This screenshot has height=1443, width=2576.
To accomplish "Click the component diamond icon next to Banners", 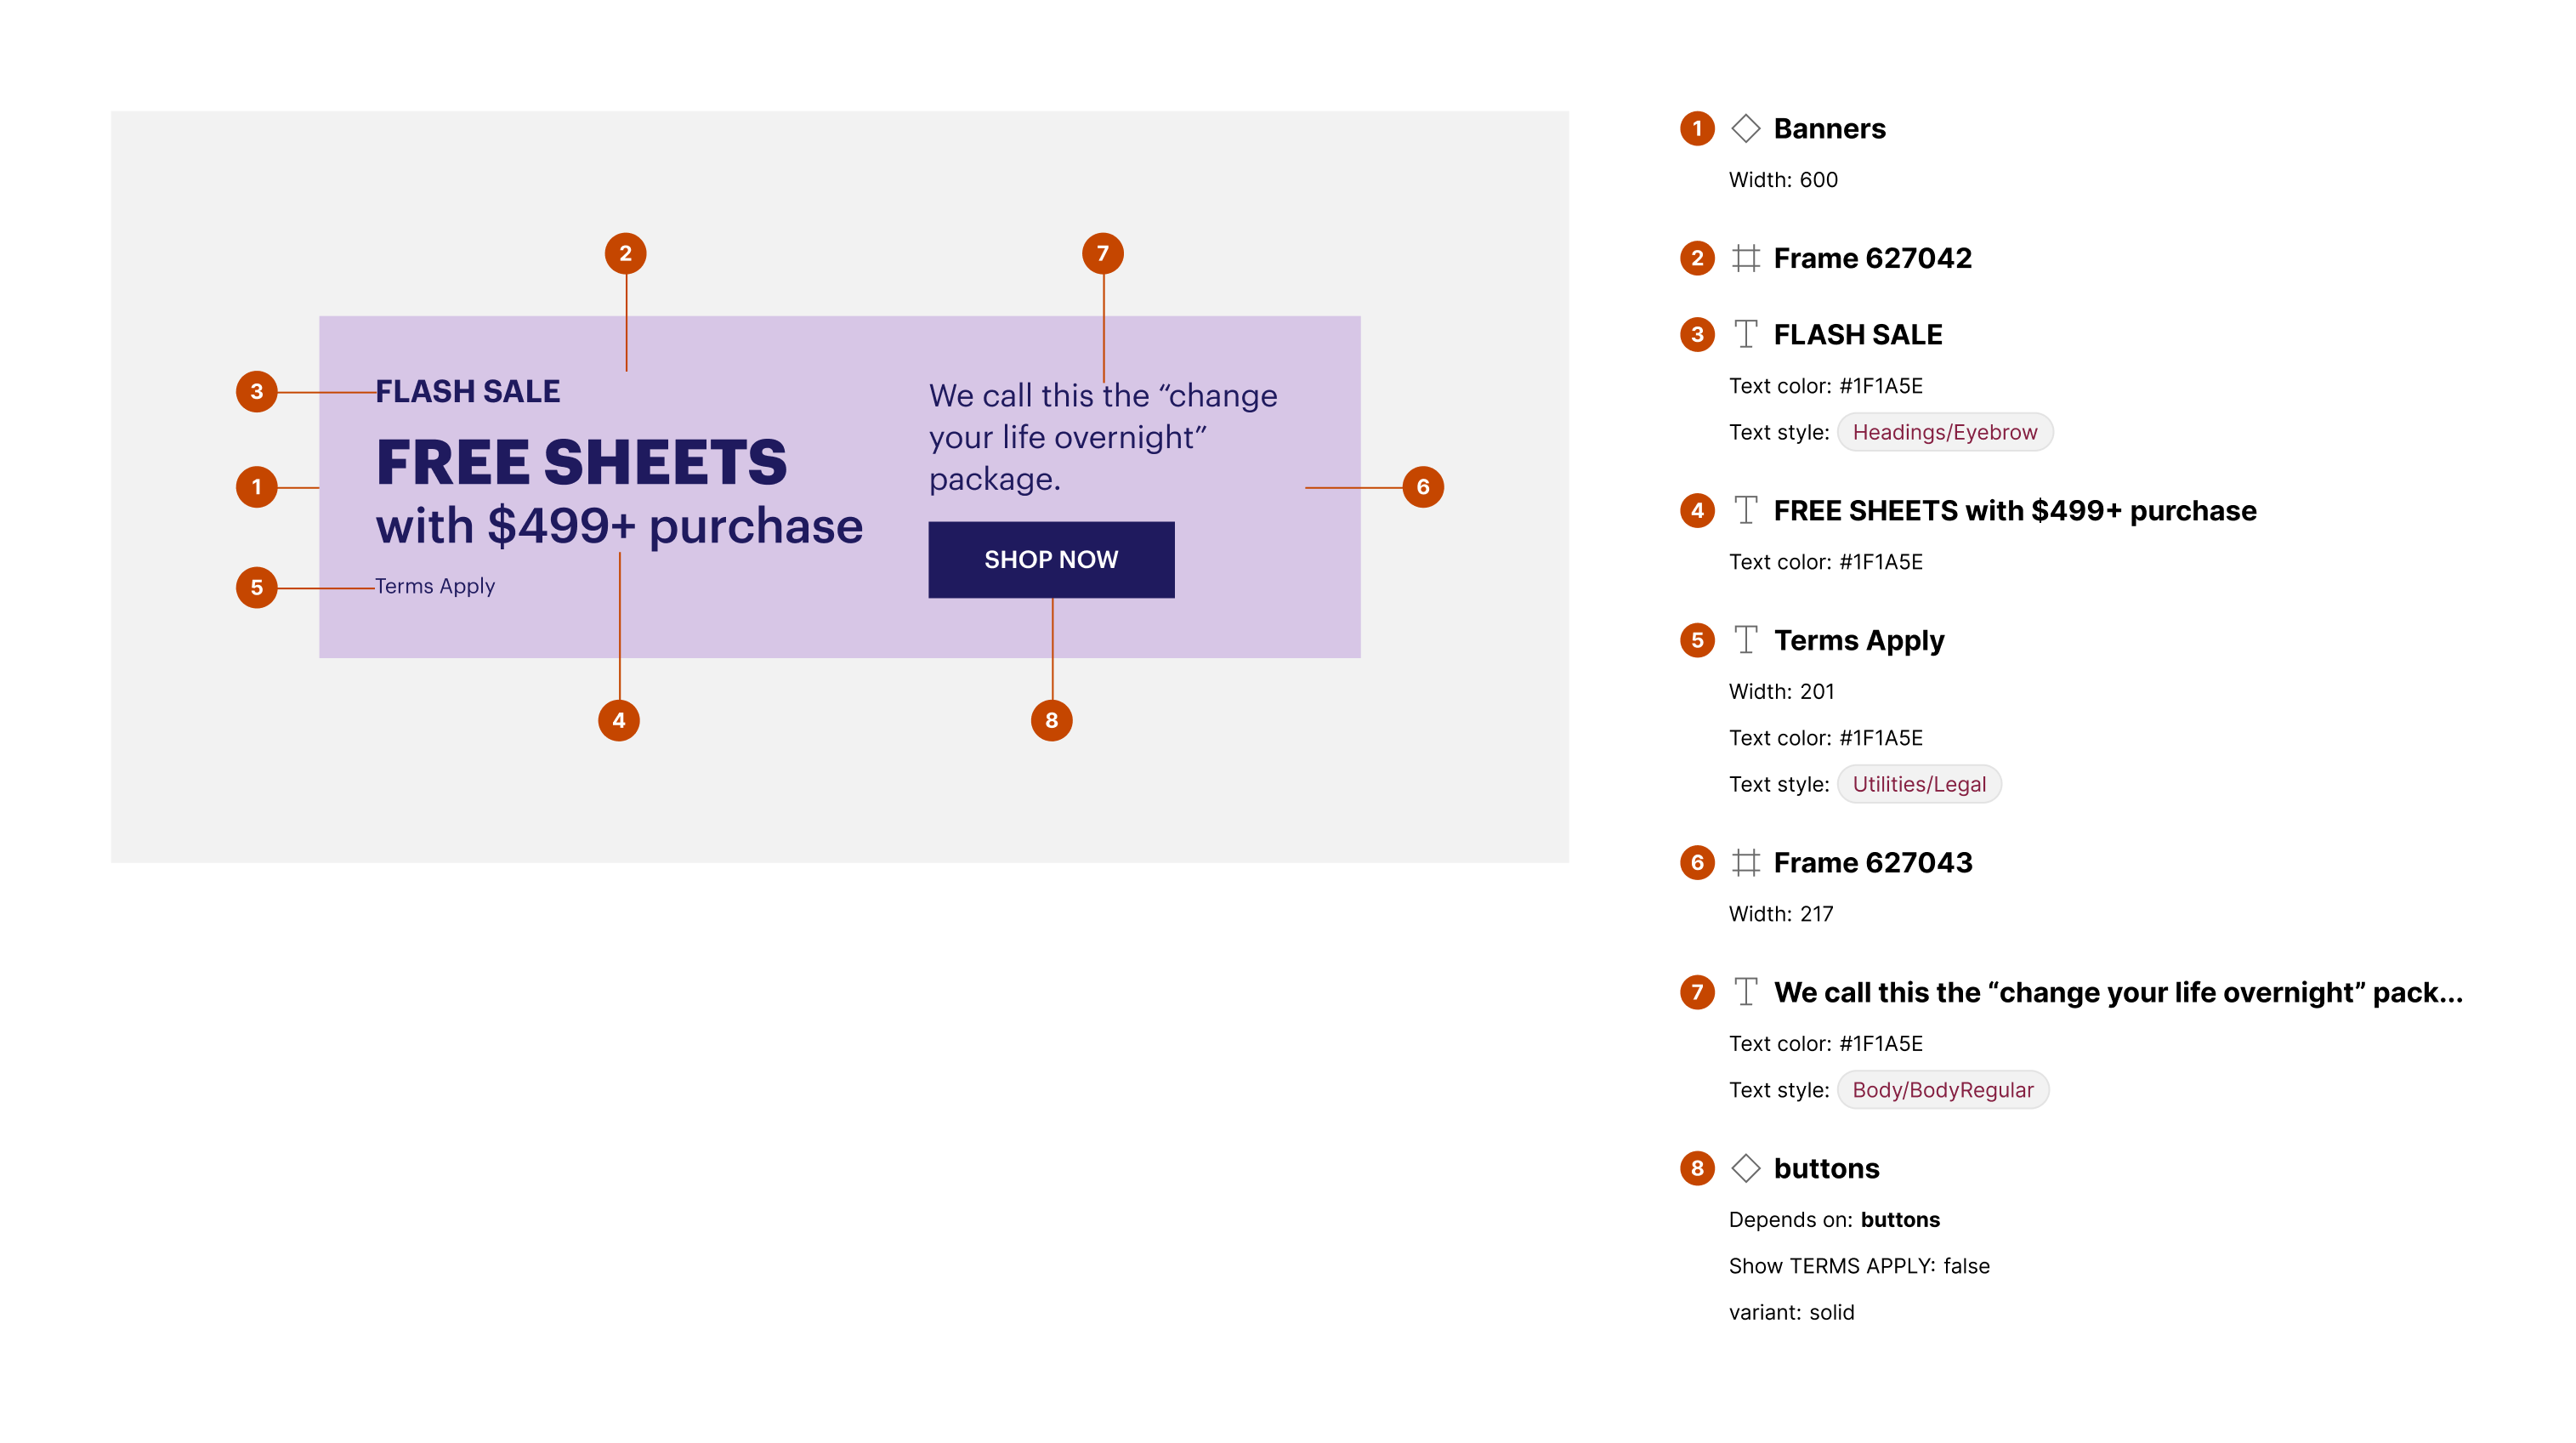I will [1745, 129].
